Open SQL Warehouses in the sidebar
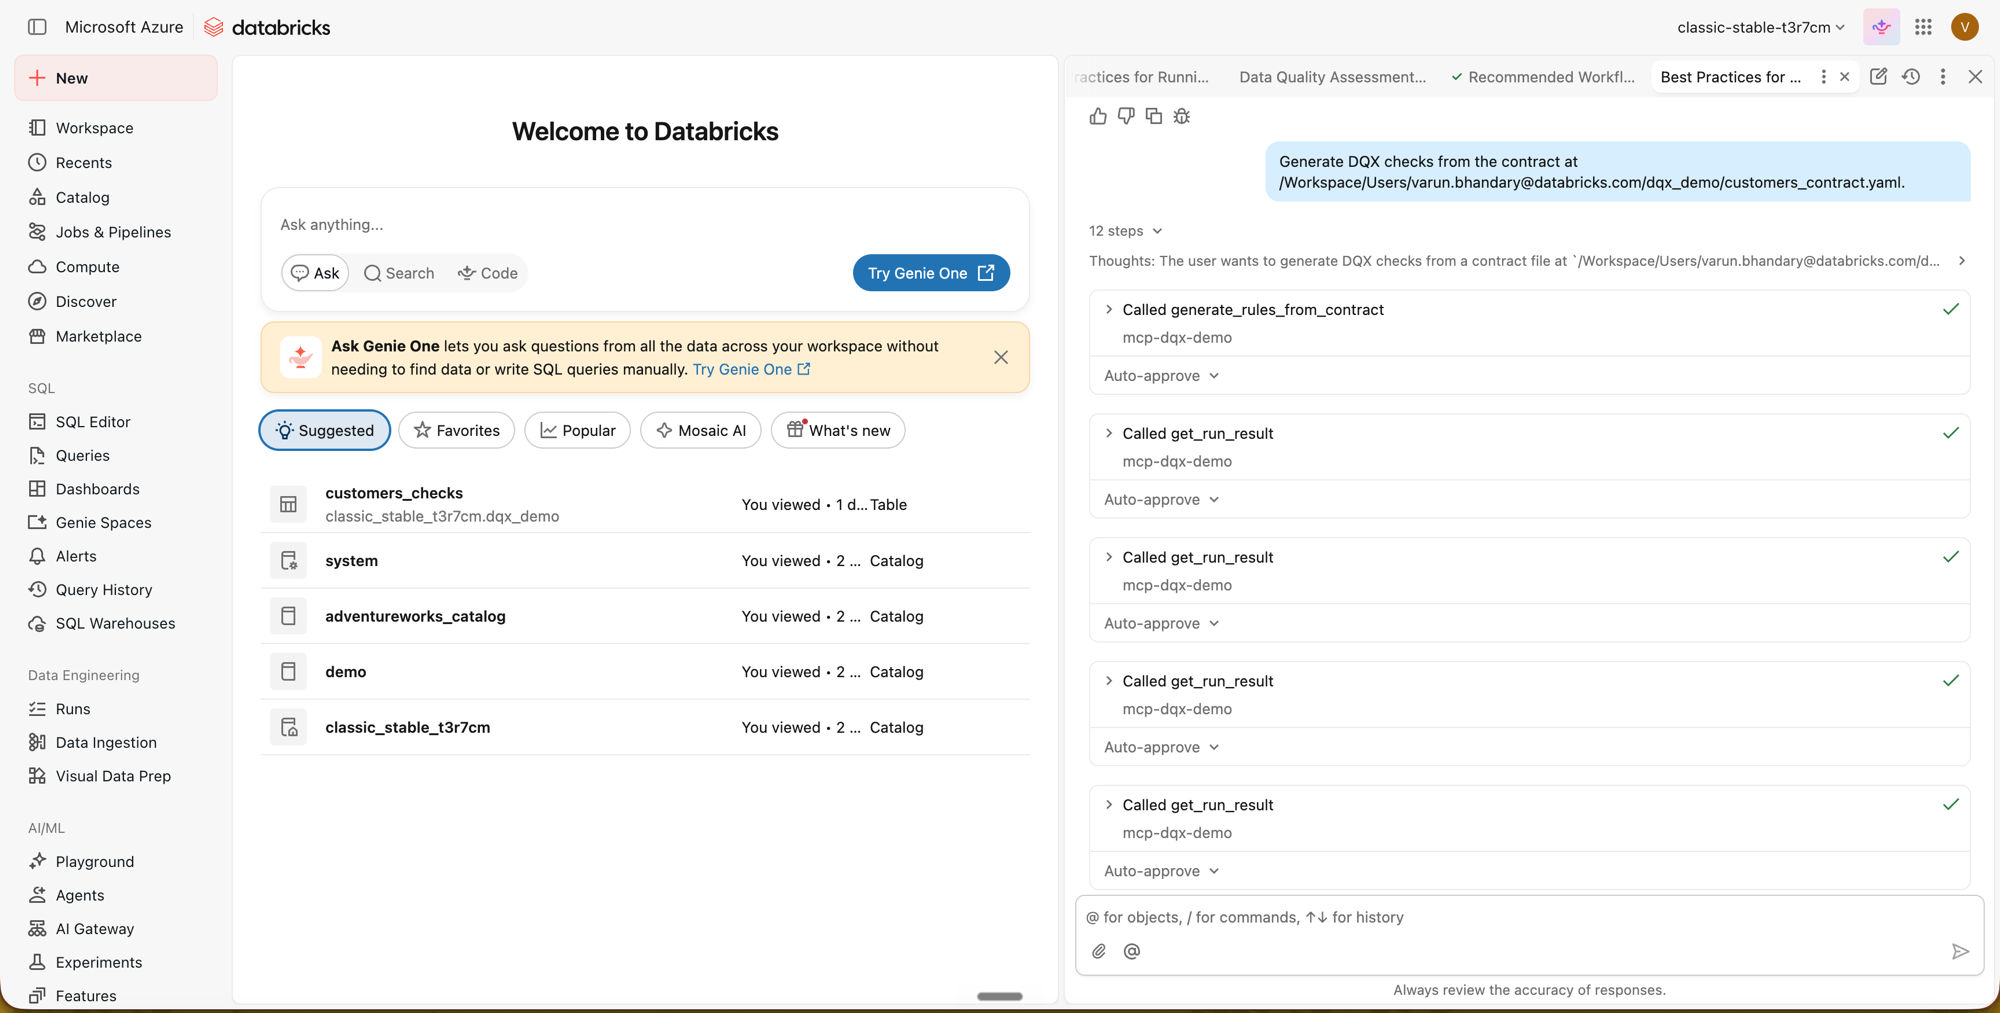 tap(115, 624)
